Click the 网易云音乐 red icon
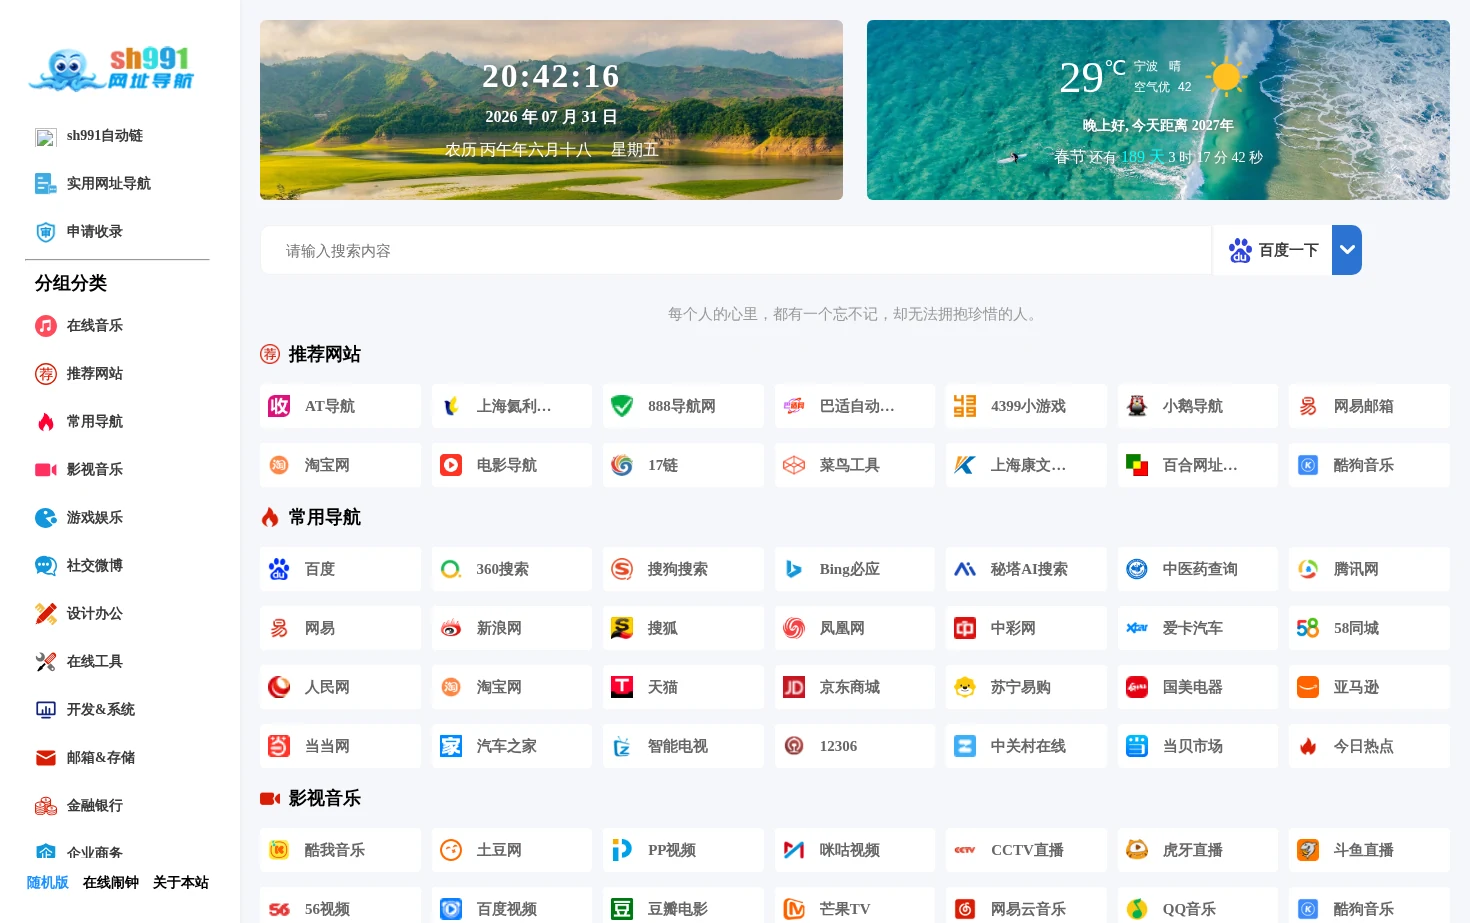1470x923 pixels. [x=965, y=909]
